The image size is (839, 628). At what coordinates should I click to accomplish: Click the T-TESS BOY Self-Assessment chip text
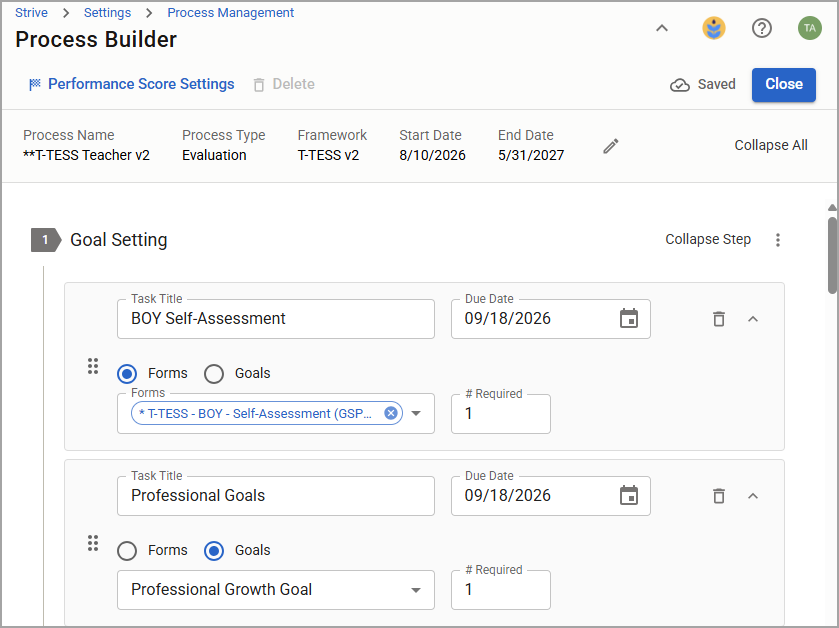point(255,413)
